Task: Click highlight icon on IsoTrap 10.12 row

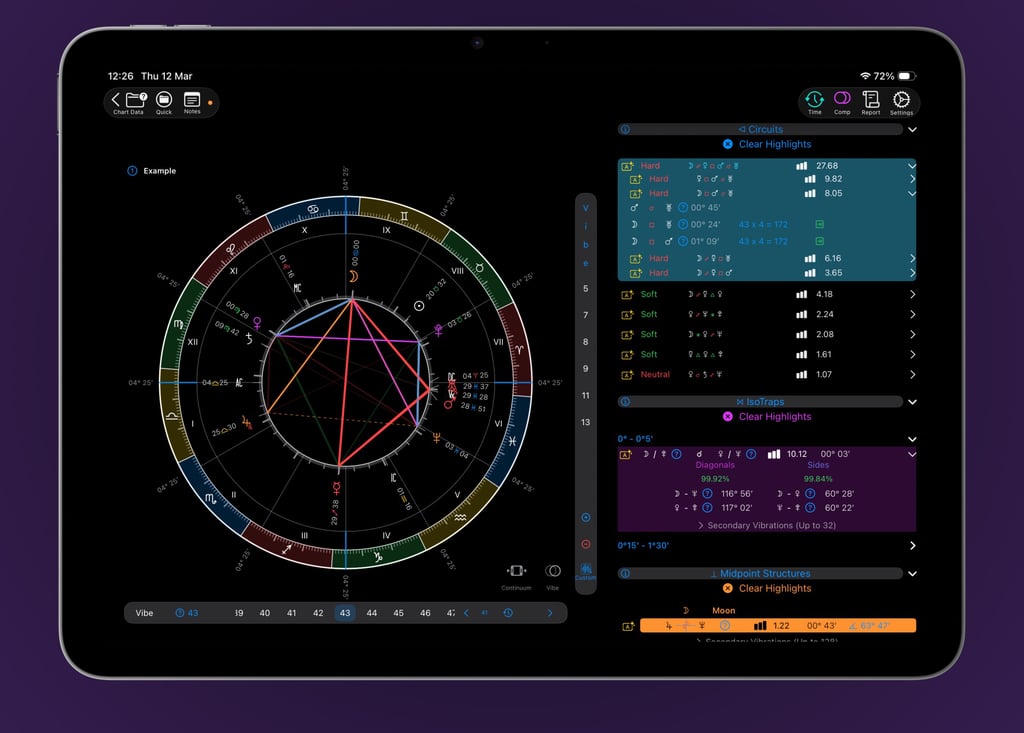Action: (x=626, y=454)
